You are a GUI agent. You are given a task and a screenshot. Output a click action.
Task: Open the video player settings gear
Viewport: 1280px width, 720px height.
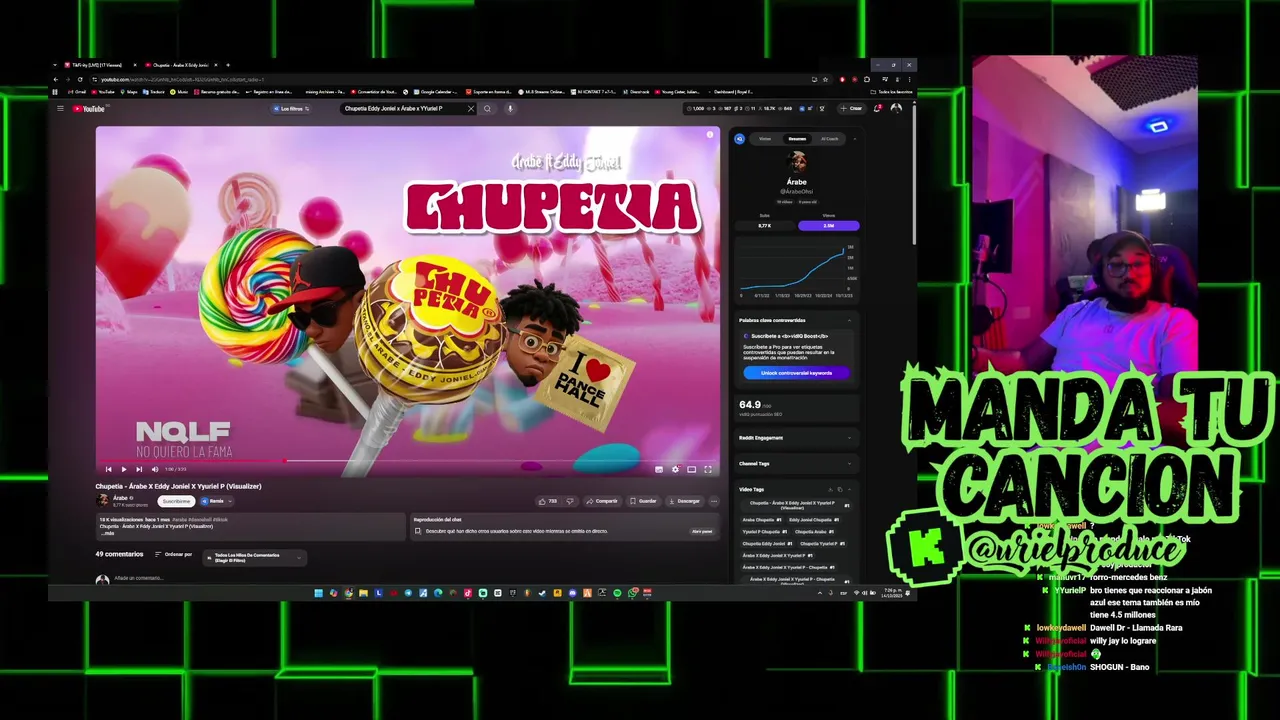675,469
